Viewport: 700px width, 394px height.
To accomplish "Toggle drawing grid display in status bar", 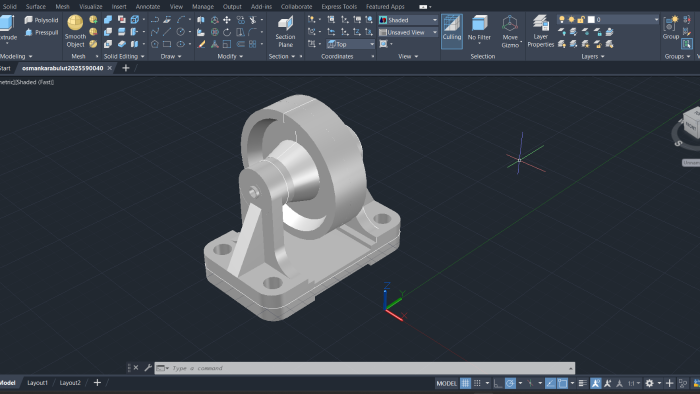I will pyautogui.click(x=465, y=383).
